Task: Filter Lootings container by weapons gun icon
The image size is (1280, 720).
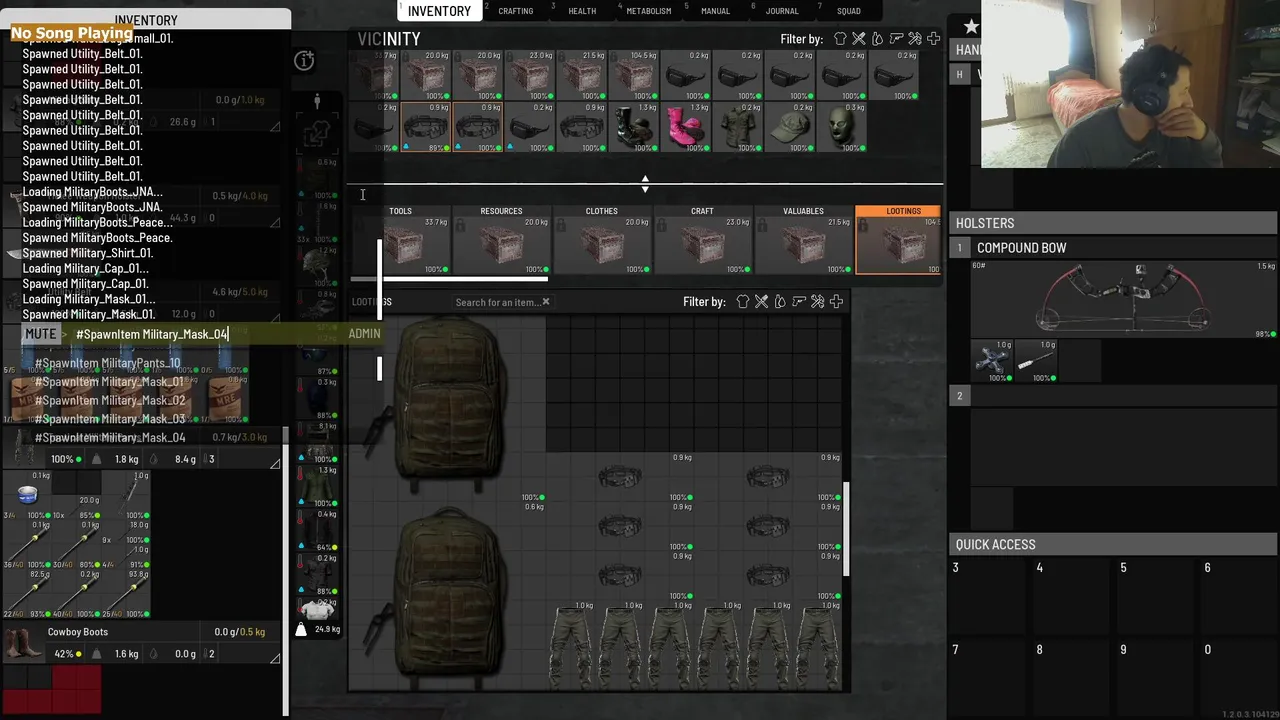Action: click(799, 301)
